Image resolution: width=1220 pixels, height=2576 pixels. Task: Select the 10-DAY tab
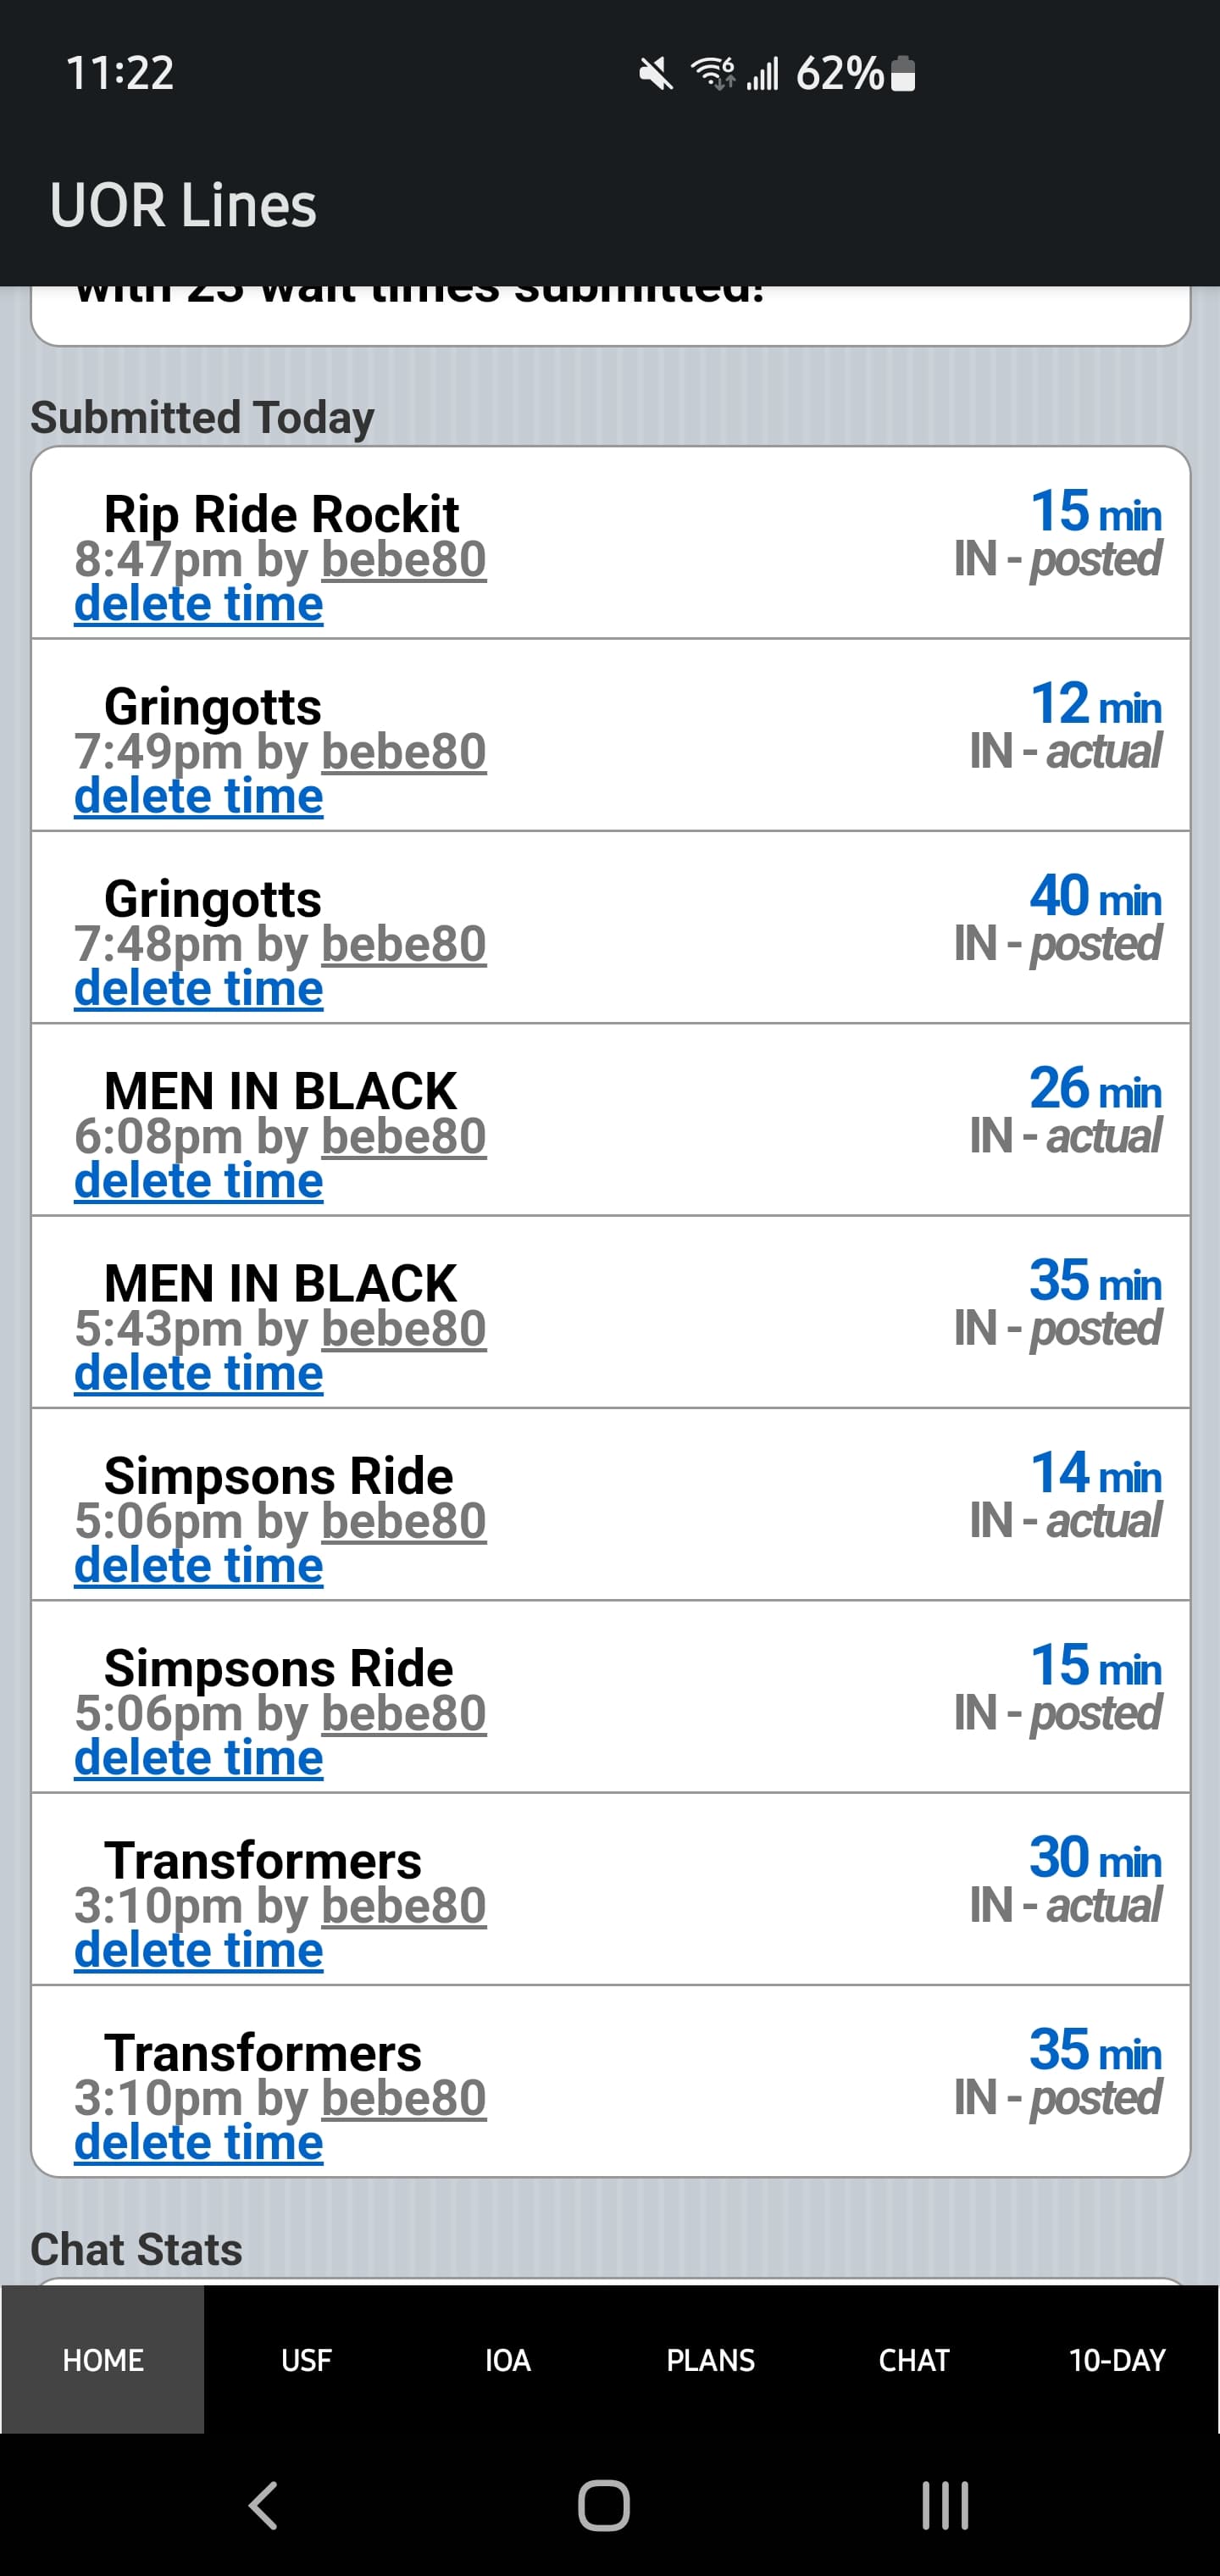click(1117, 2360)
